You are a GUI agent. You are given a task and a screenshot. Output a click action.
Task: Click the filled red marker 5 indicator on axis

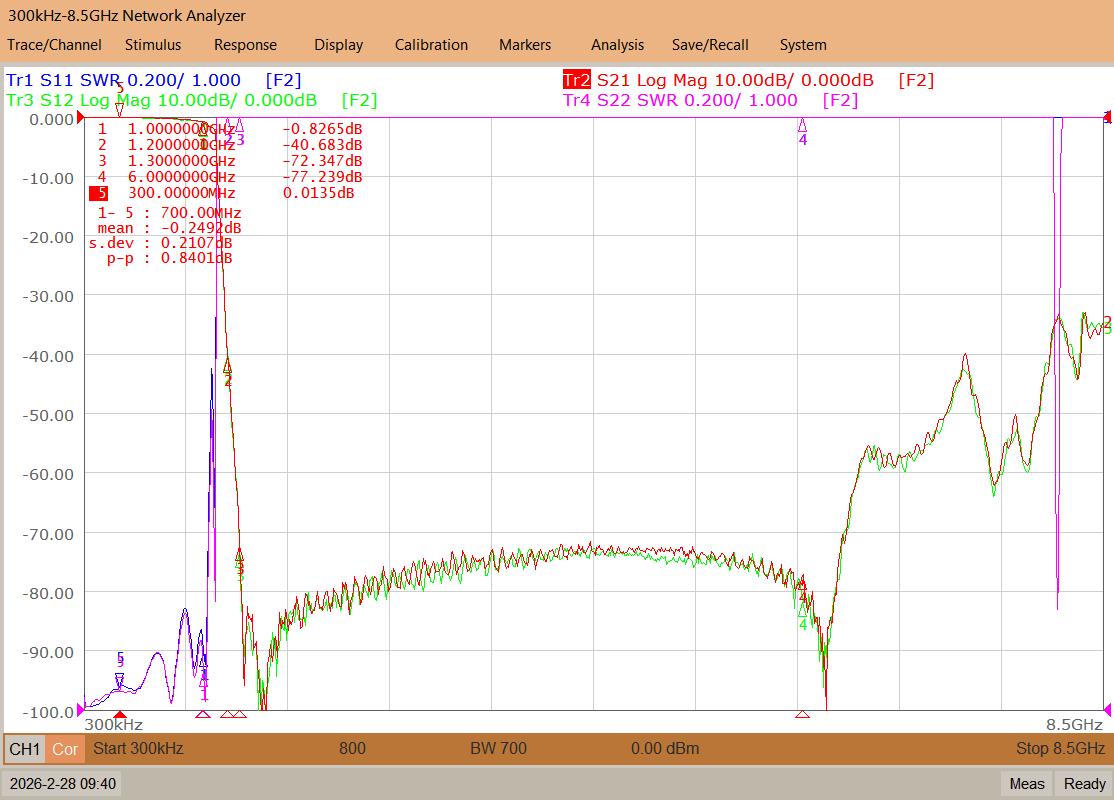pyautogui.click(x=120, y=715)
